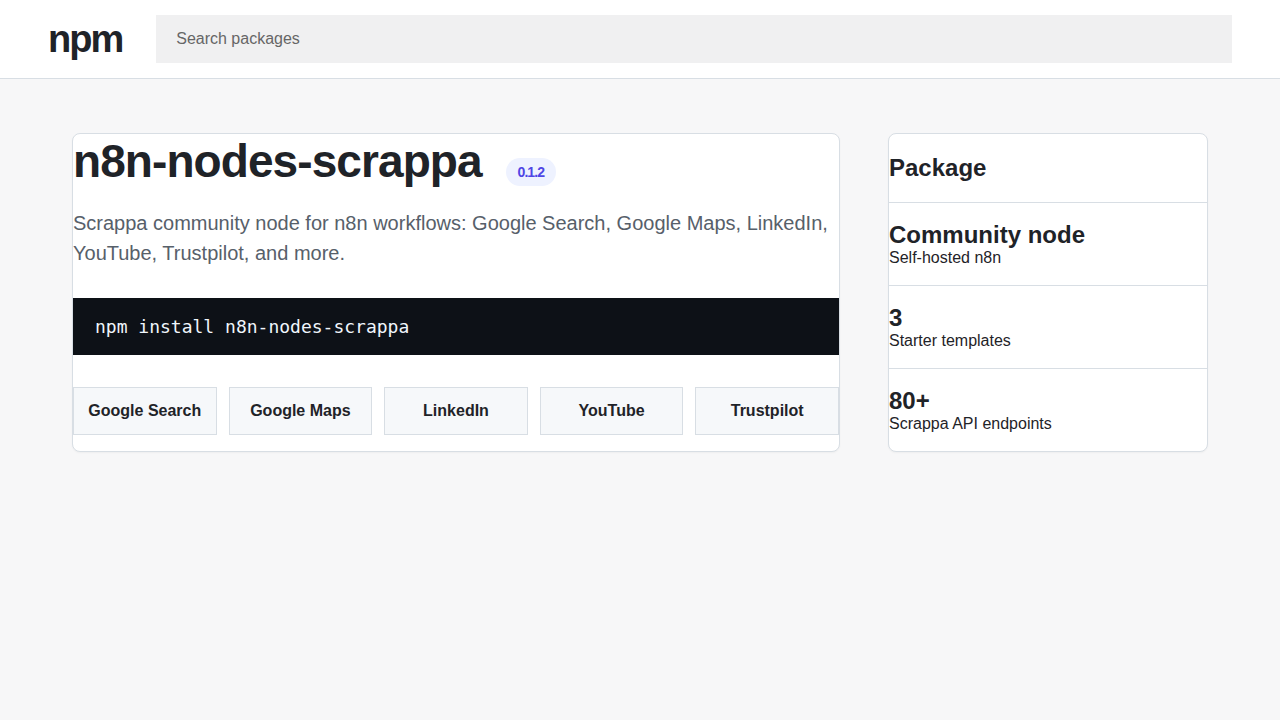Select the Google Maps tag
This screenshot has height=720, width=1280.
tap(300, 410)
